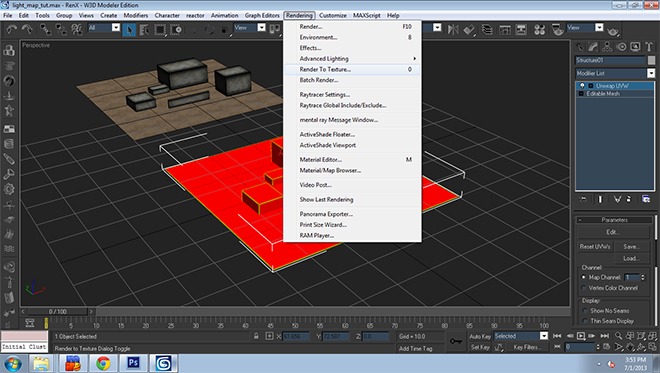Viewport: 660px width, 373px height.
Task: Open the Hierarchy command panel tab
Action: pyautogui.click(x=607, y=47)
